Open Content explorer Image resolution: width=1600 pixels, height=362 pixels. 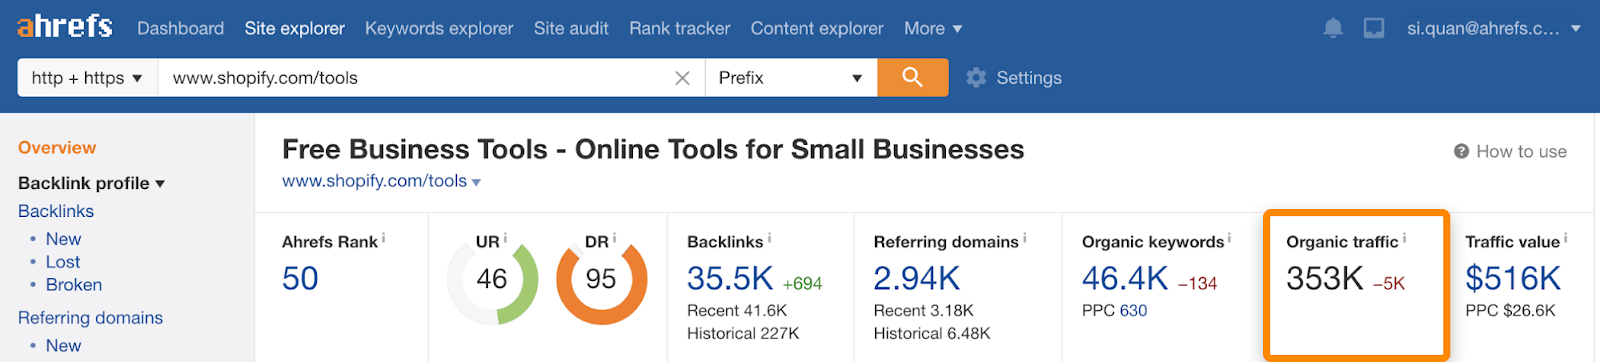[x=817, y=28]
